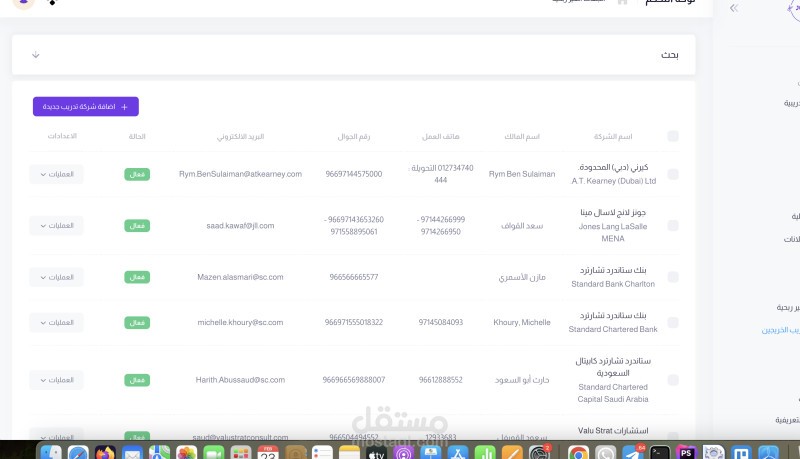Open Calendar from the dock
The height and width of the screenshot is (459, 800).
click(268, 453)
